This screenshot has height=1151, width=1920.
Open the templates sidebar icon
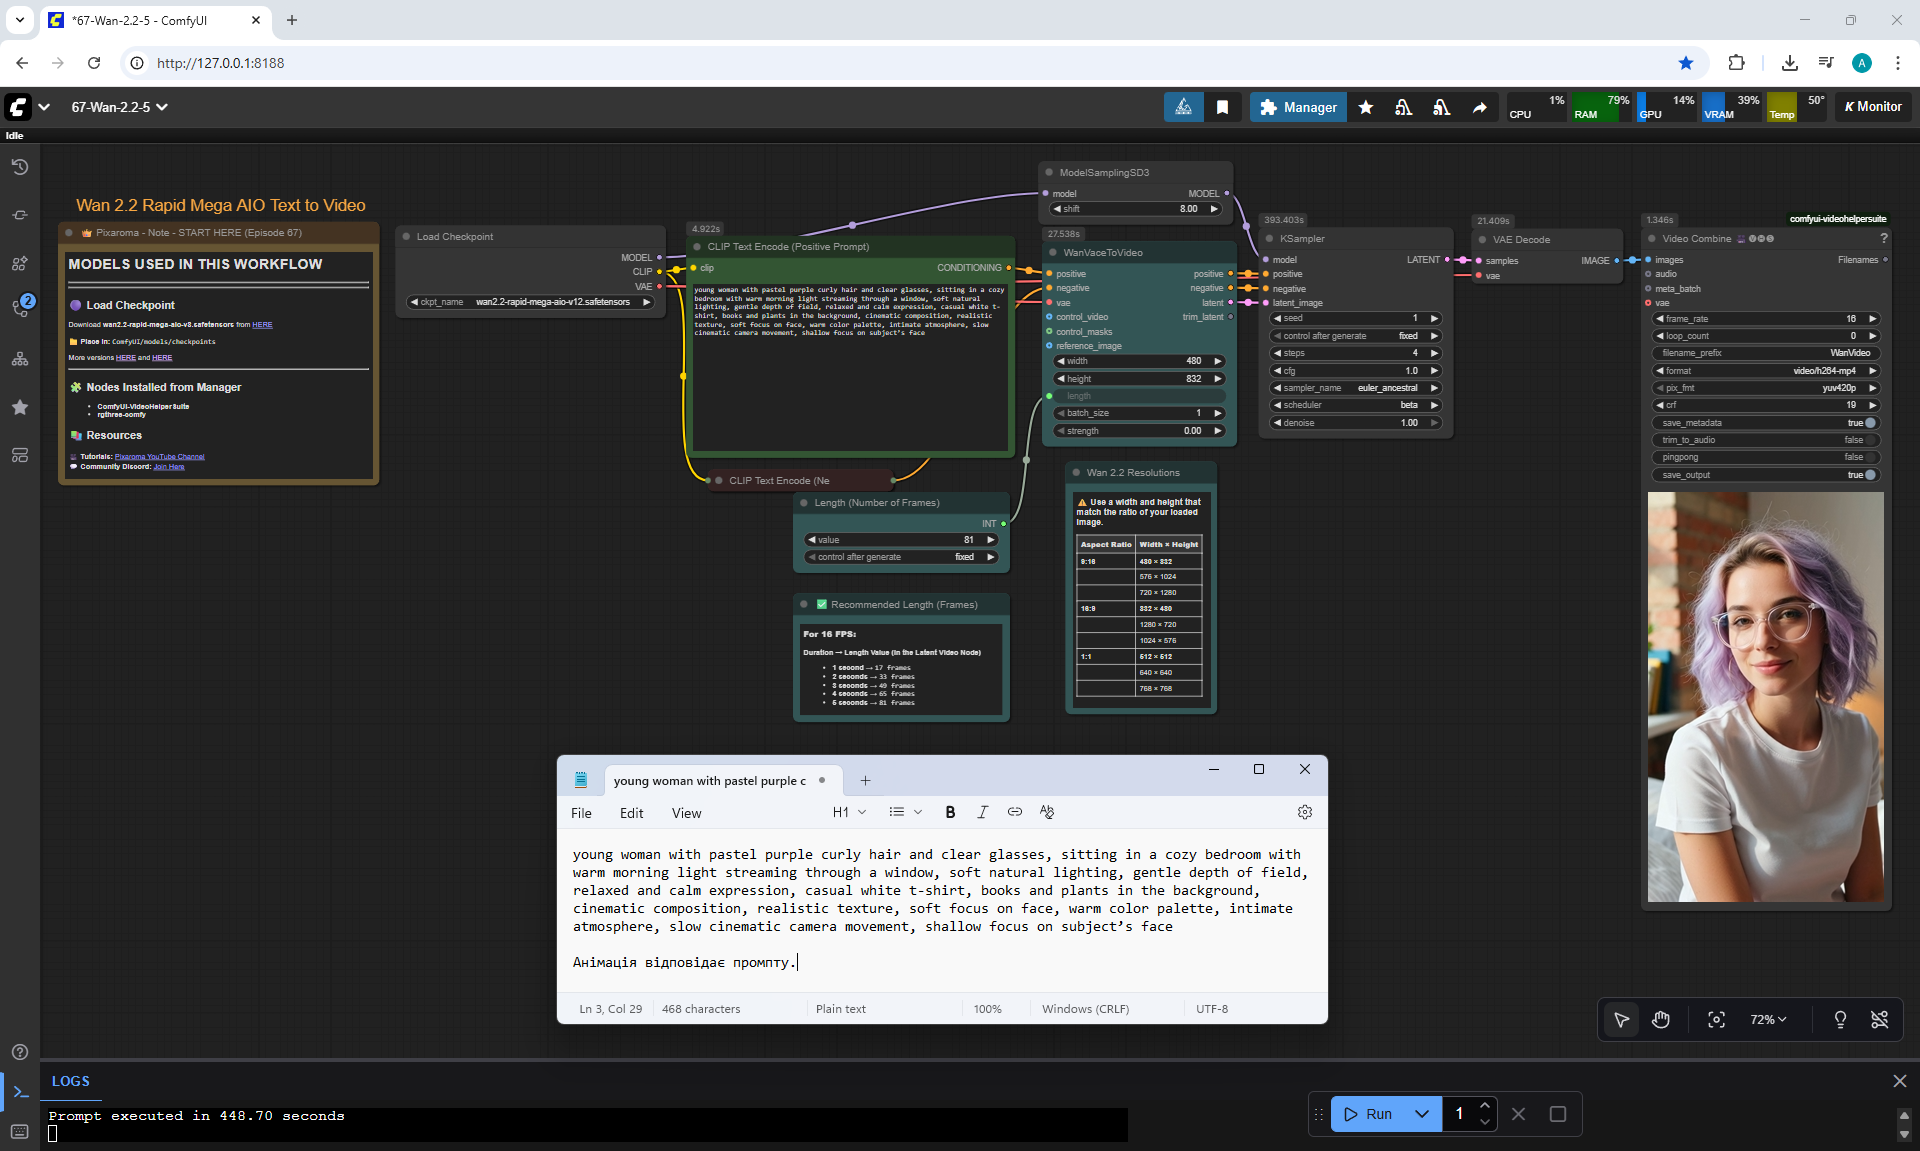(x=20, y=455)
